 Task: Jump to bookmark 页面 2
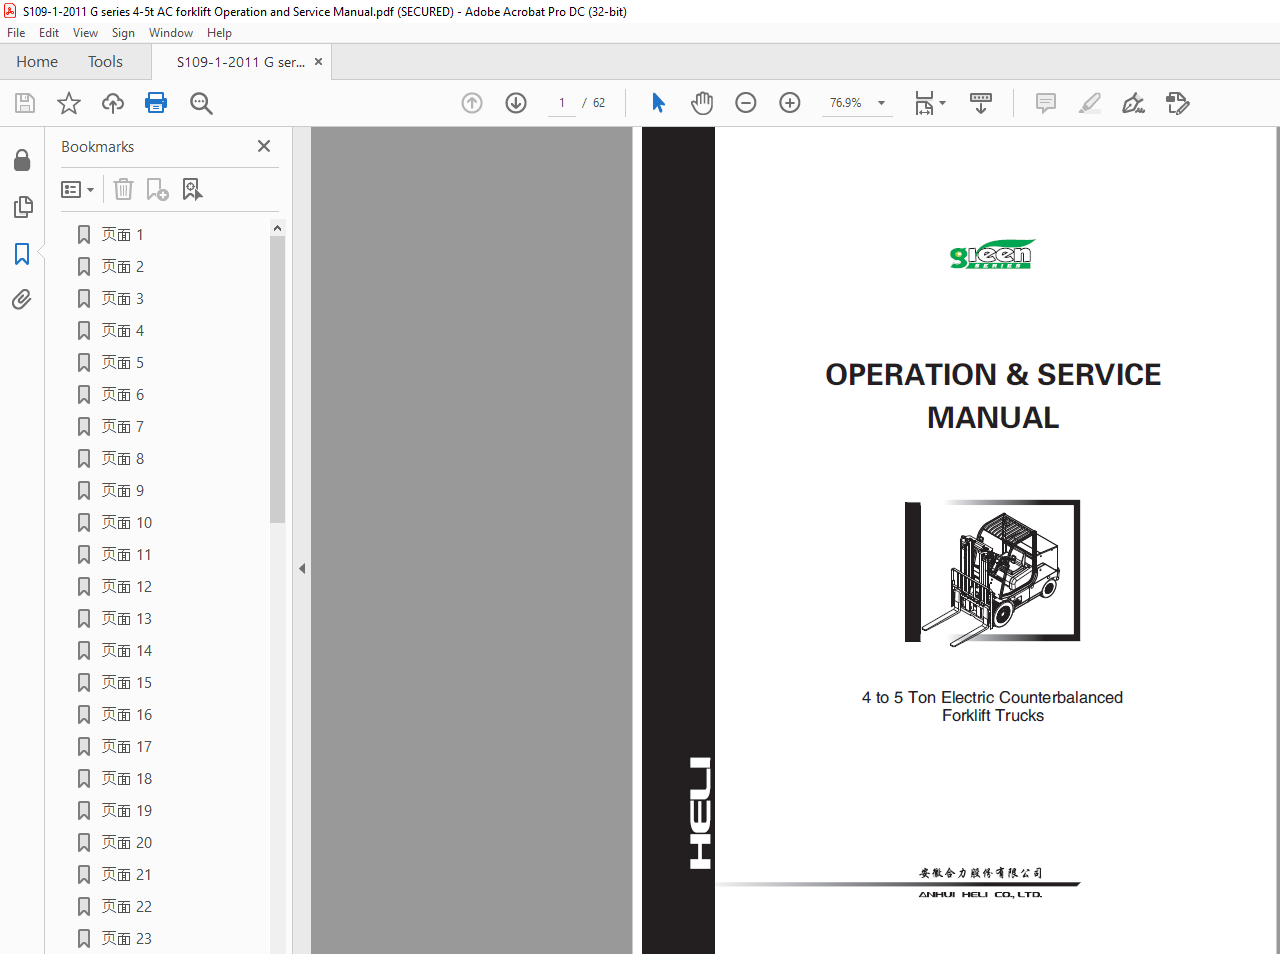point(122,266)
